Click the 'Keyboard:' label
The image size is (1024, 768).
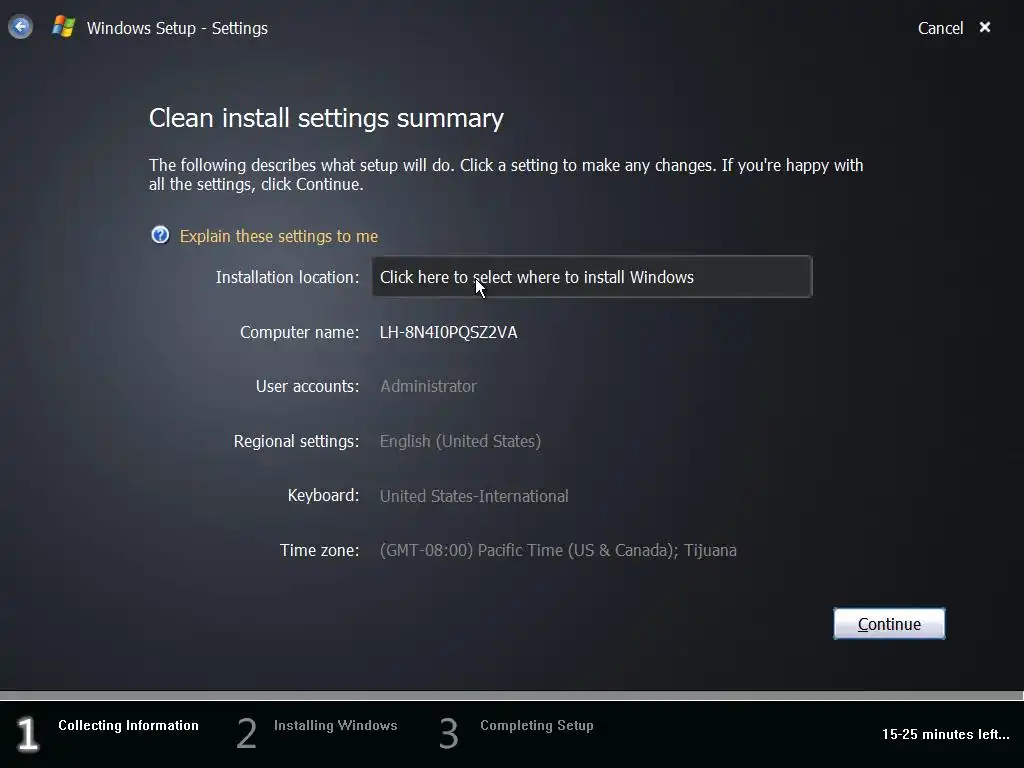click(323, 496)
